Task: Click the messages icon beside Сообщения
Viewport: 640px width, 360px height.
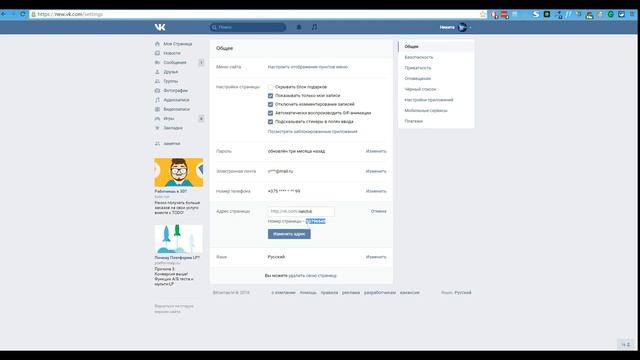Action: (157, 62)
